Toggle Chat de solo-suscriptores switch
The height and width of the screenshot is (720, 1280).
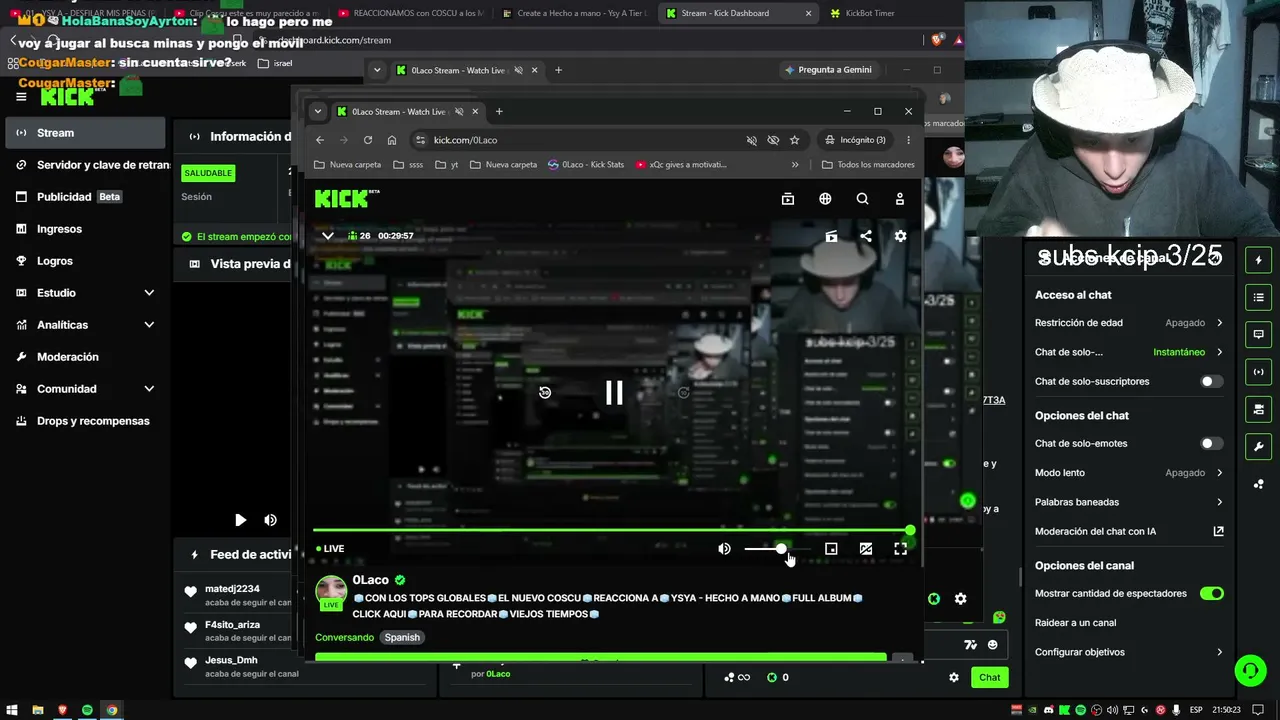1211,381
